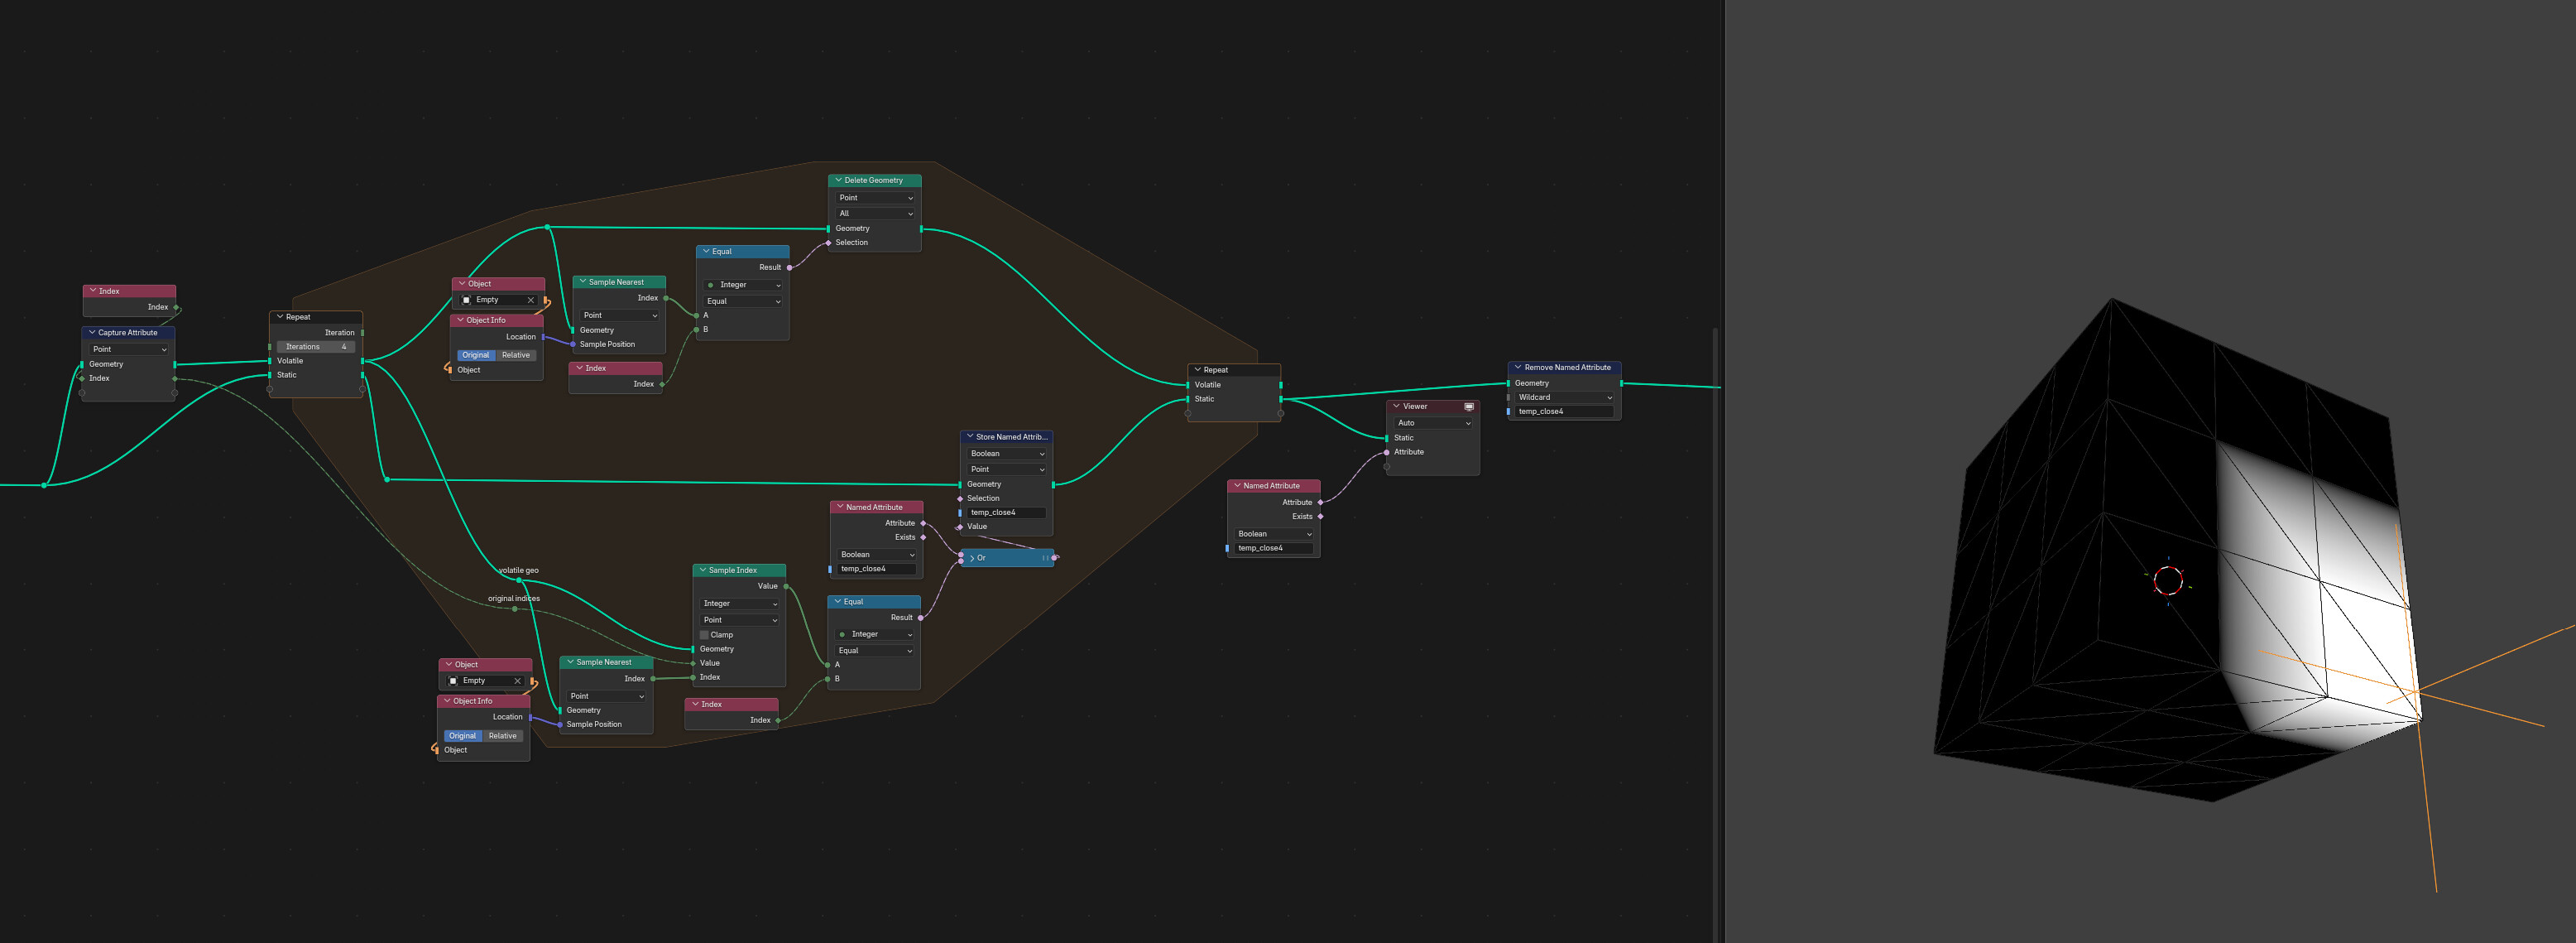This screenshot has width=2576, height=943.
Task: Collapse the Viewer node
Action: pyautogui.click(x=1396, y=407)
